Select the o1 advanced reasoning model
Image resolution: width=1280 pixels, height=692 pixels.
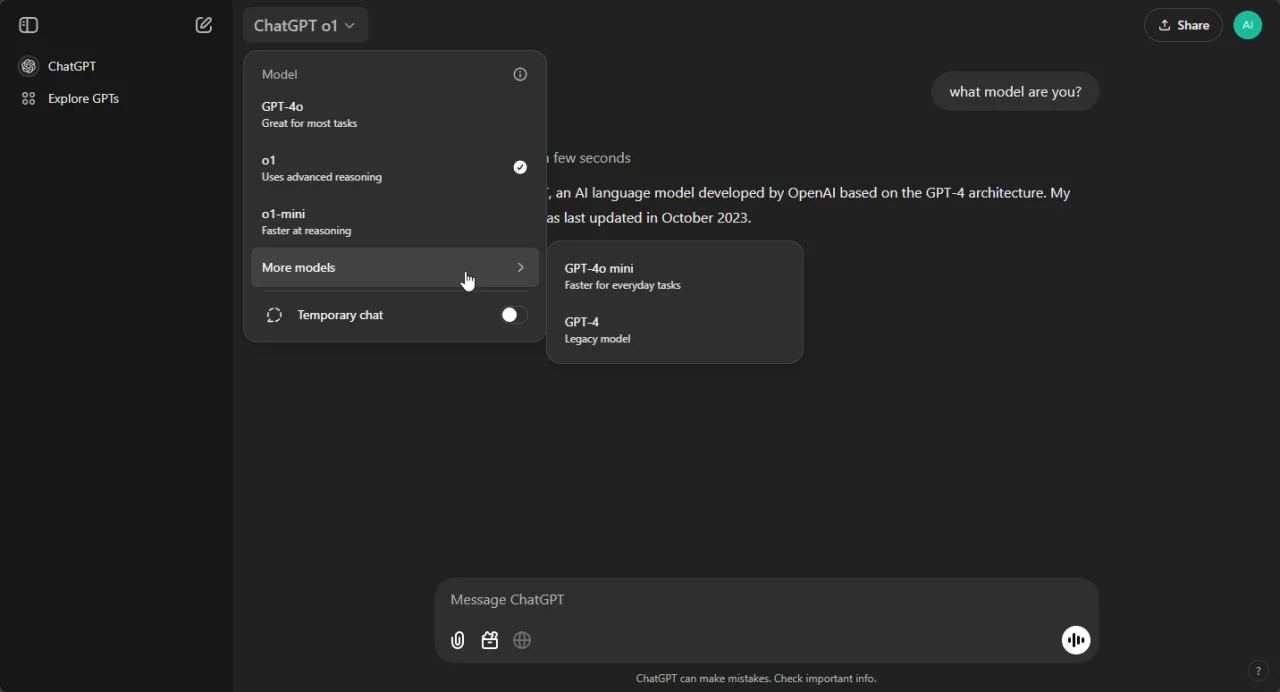tap(395, 168)
